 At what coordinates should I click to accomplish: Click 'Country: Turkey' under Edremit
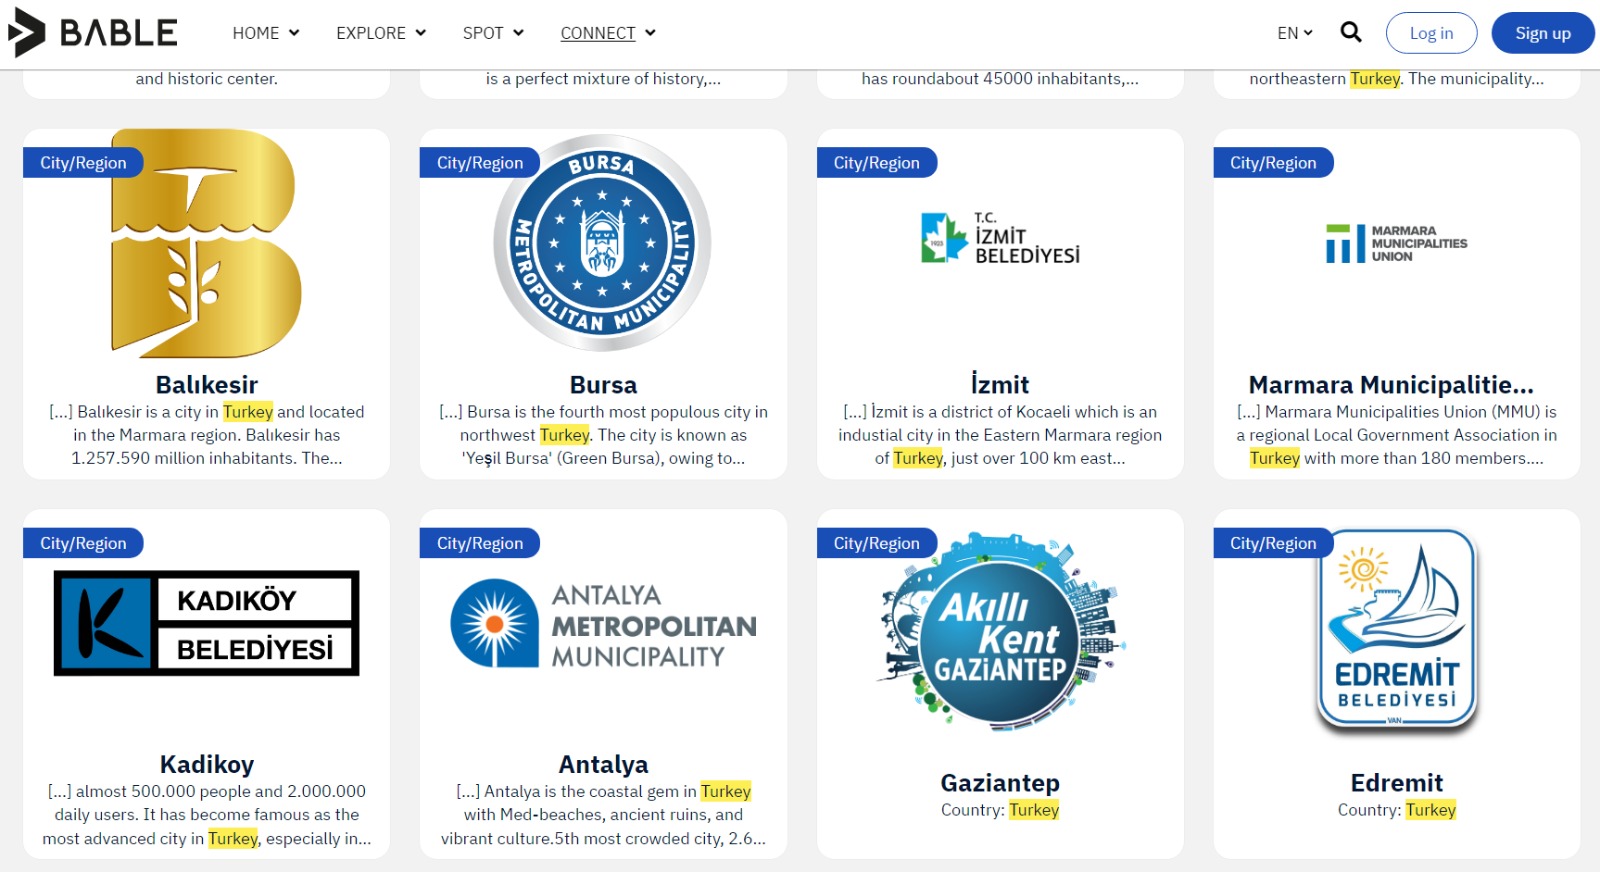click(x=1396, y=810)
